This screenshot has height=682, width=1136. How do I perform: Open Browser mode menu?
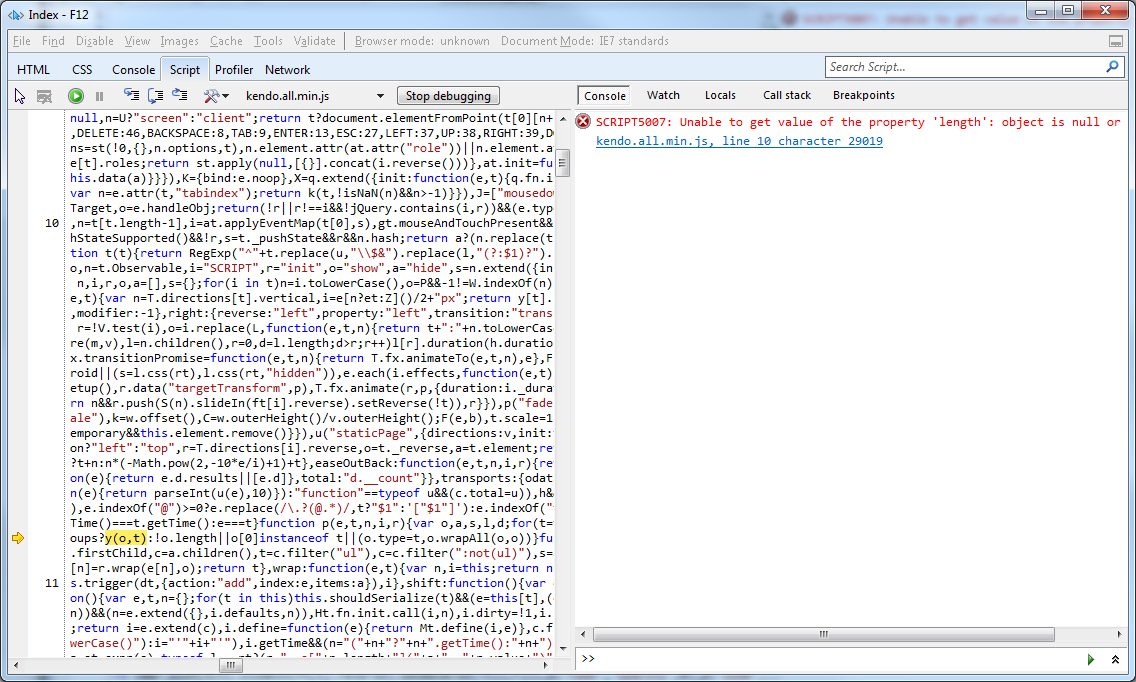click(x=422, y=41)
